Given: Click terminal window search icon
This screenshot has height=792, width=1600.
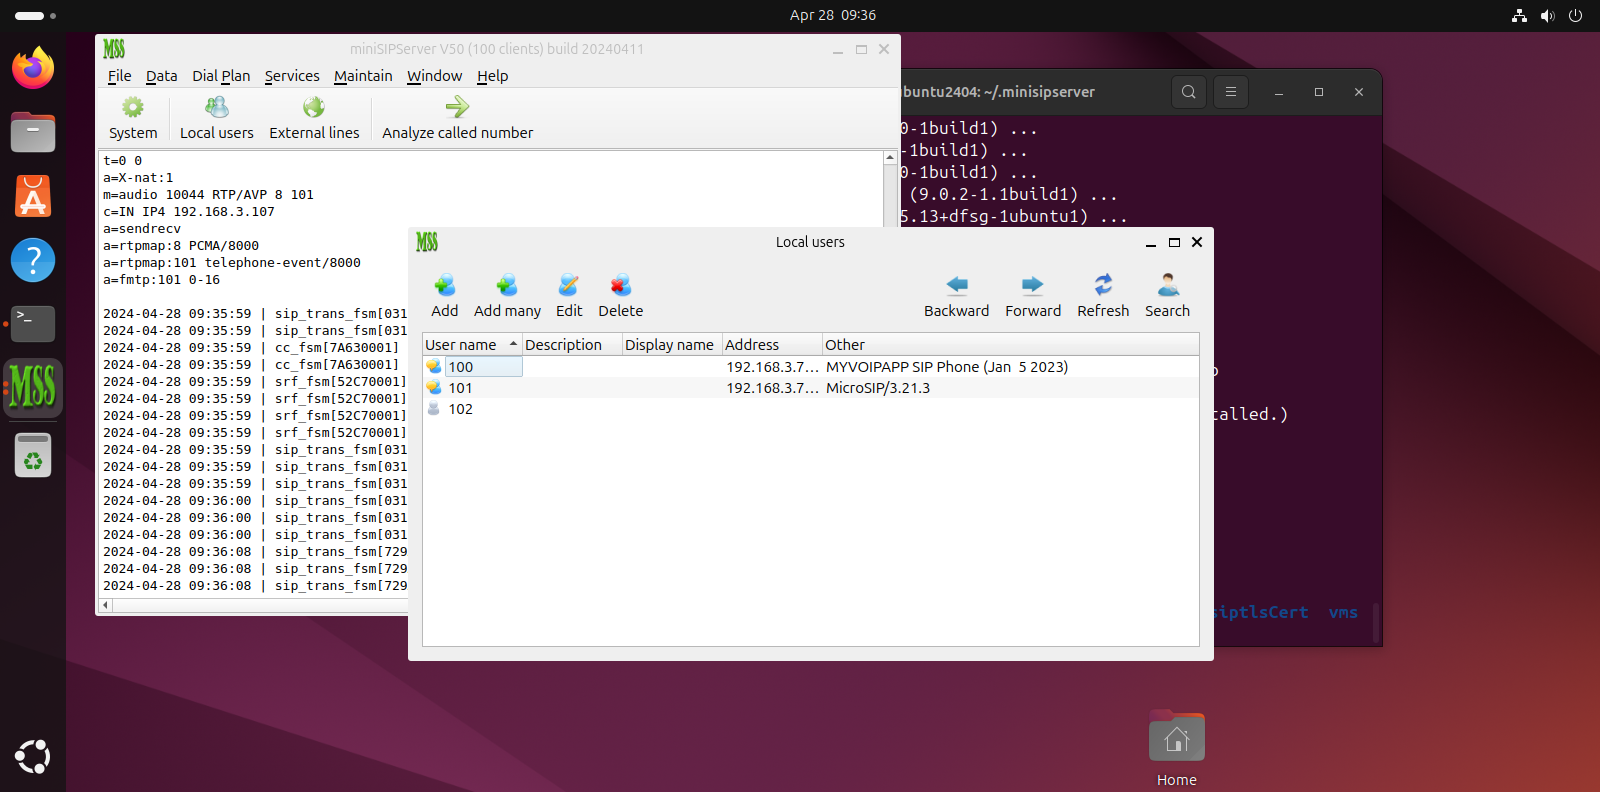Looking at the screenshot, I should [1188, 92].
